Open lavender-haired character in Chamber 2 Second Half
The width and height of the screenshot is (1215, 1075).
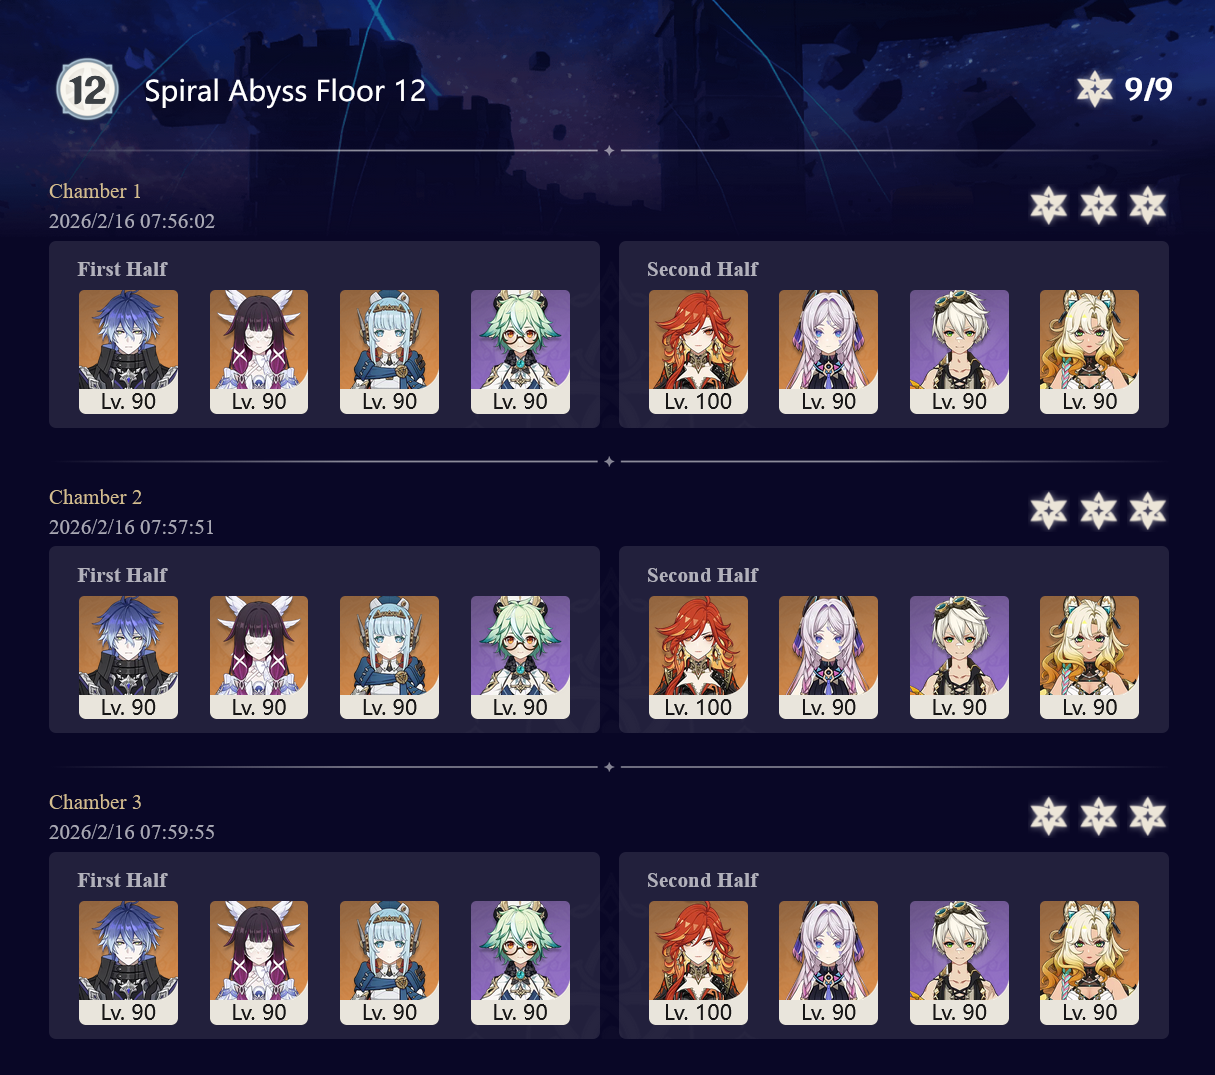829,658
